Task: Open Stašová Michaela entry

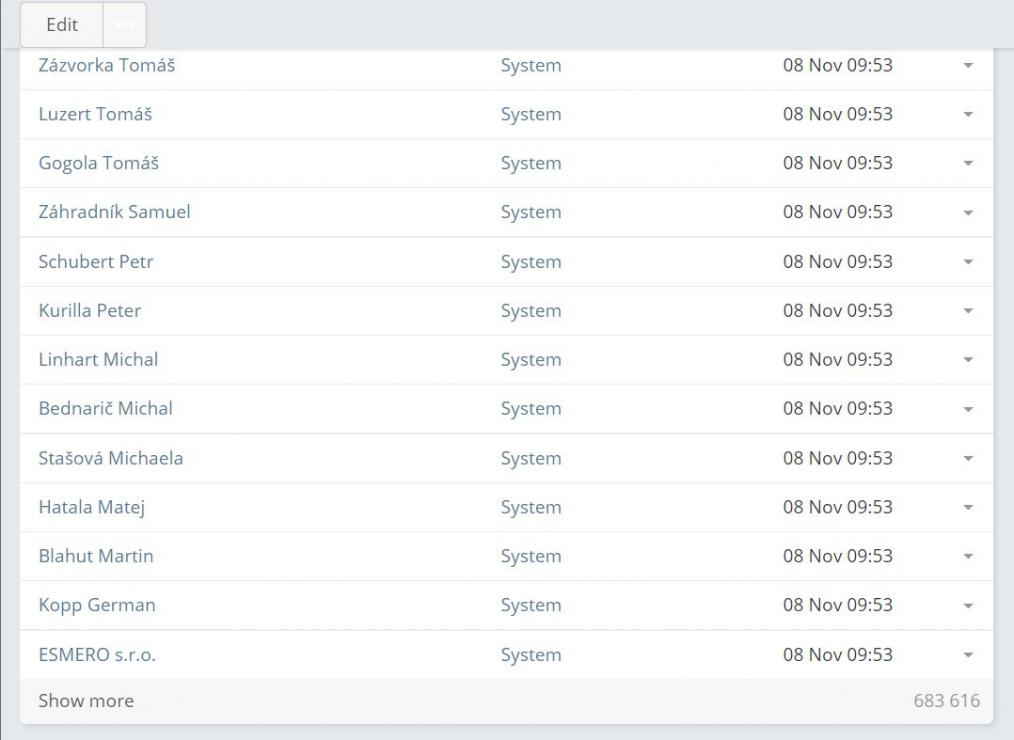Action: coord(110,458)
